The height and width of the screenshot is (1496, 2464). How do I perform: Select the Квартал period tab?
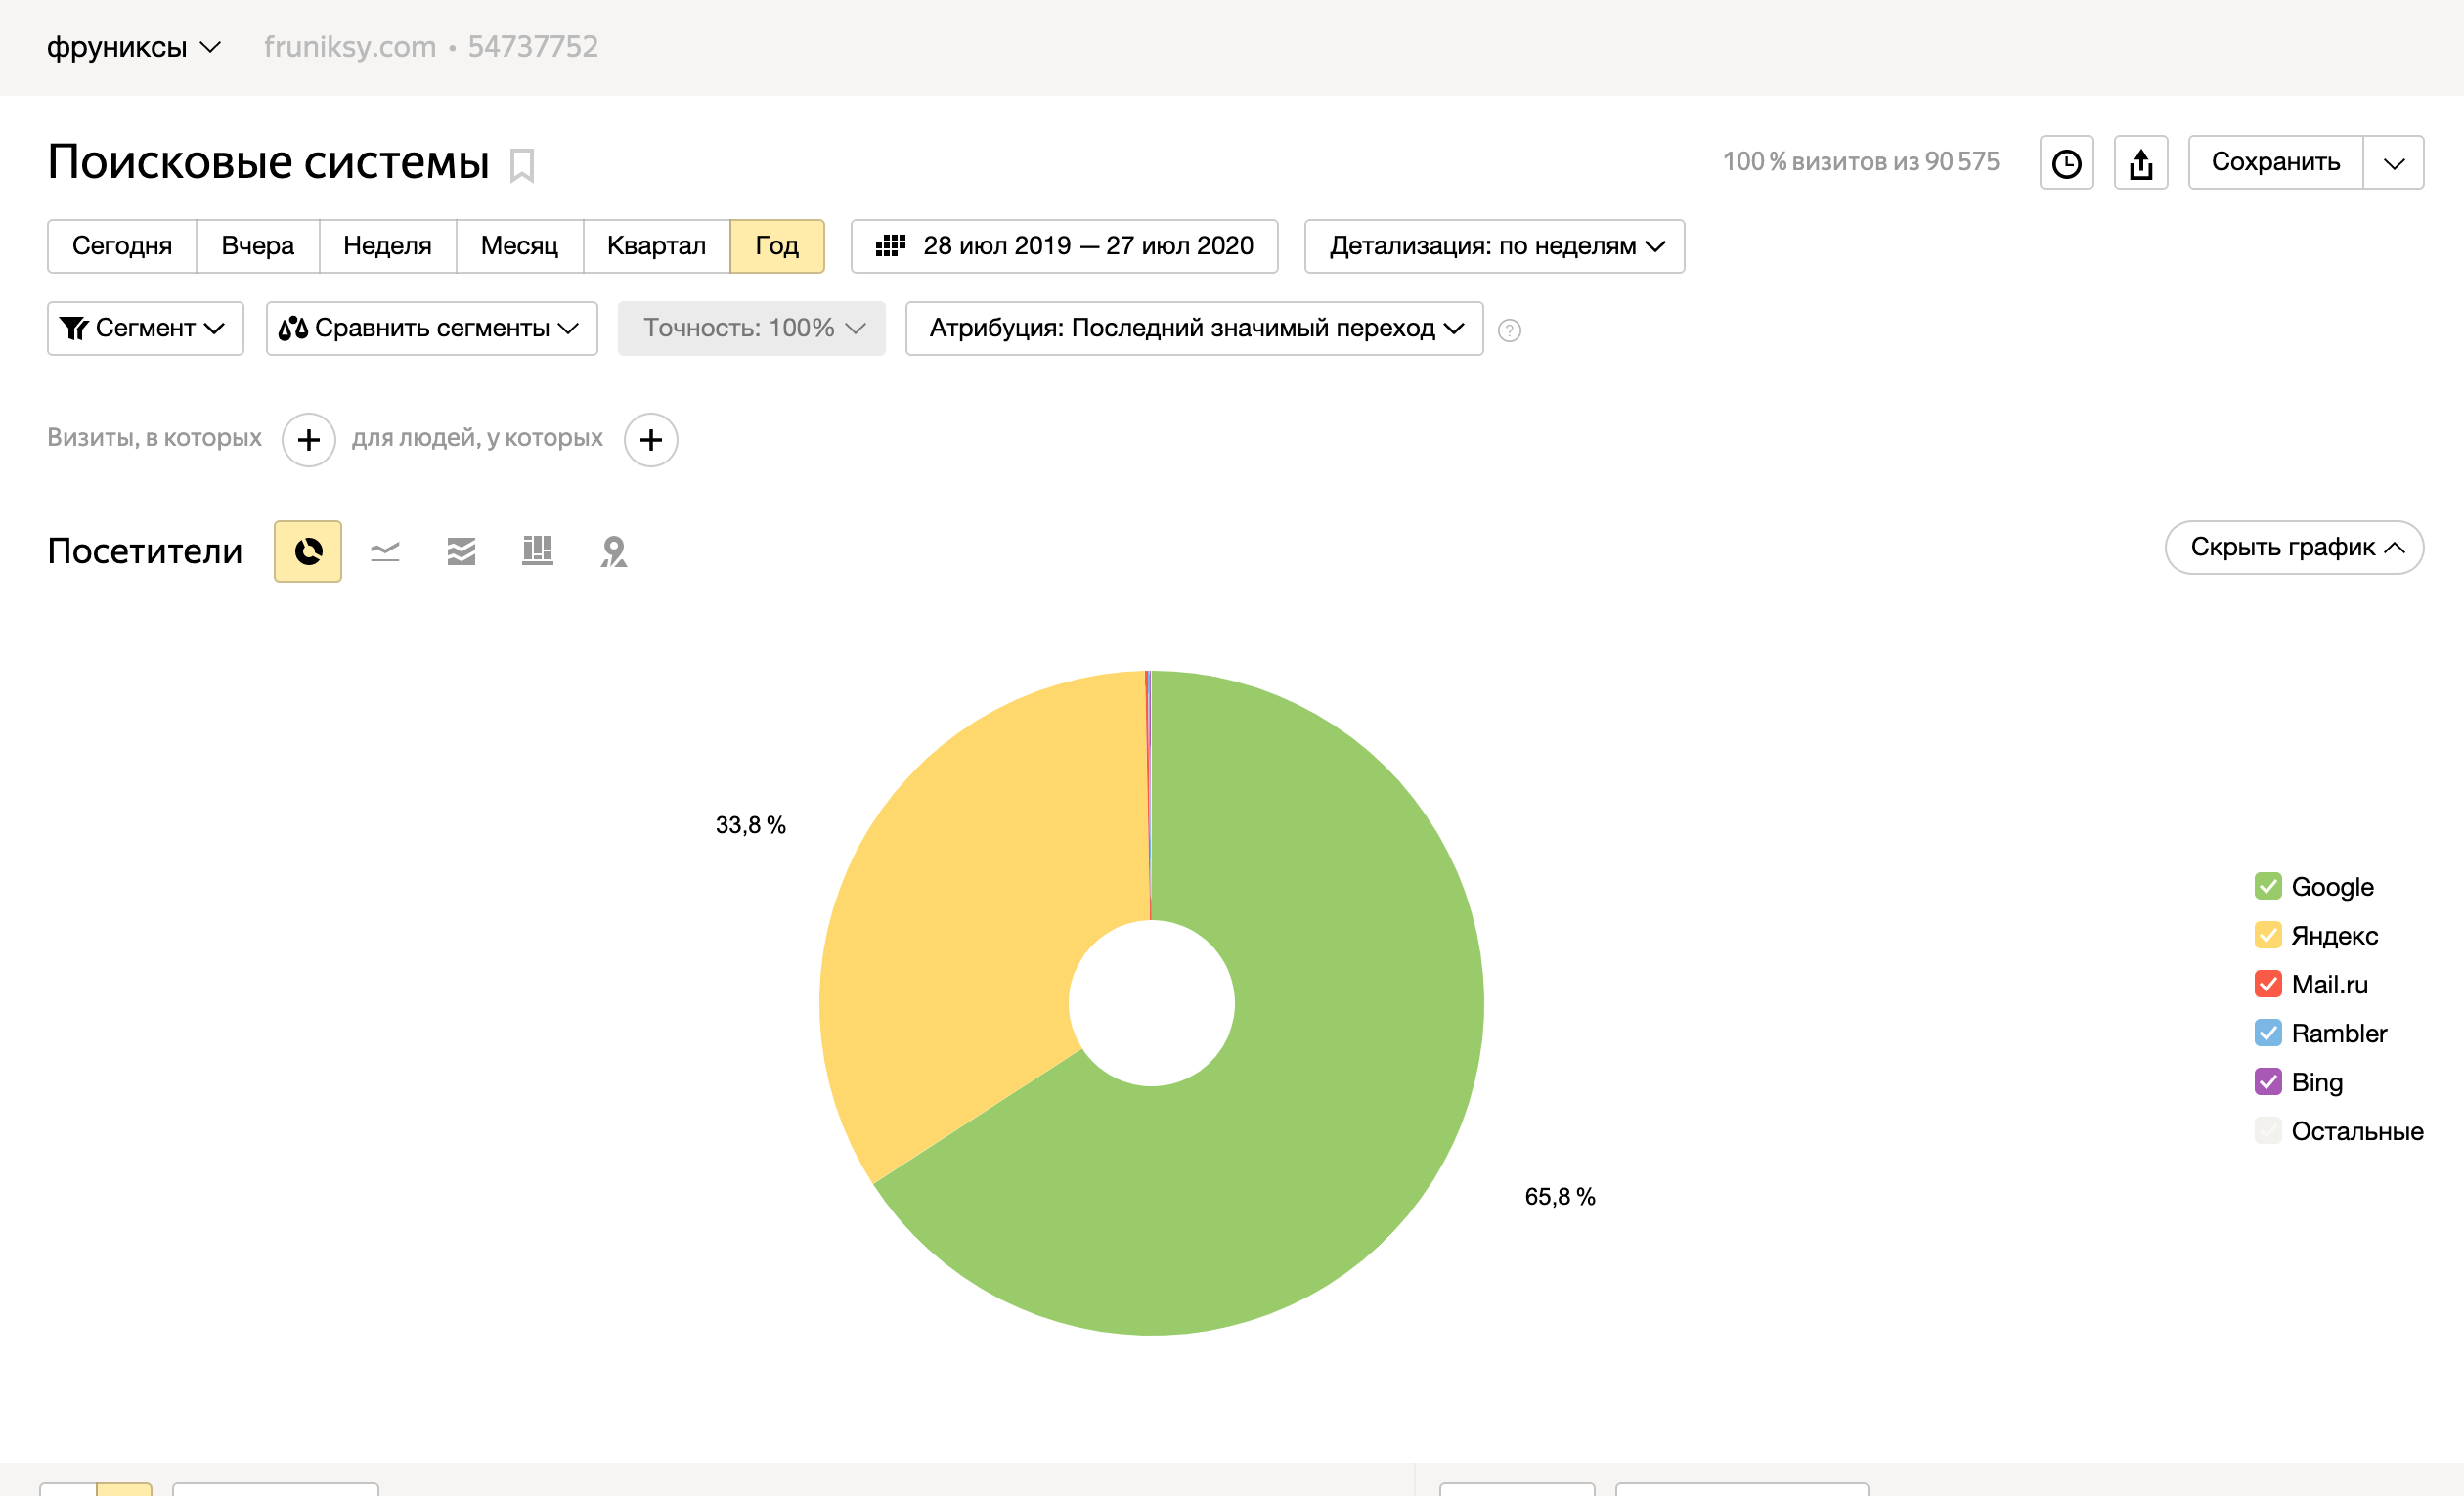pos(656,246)
